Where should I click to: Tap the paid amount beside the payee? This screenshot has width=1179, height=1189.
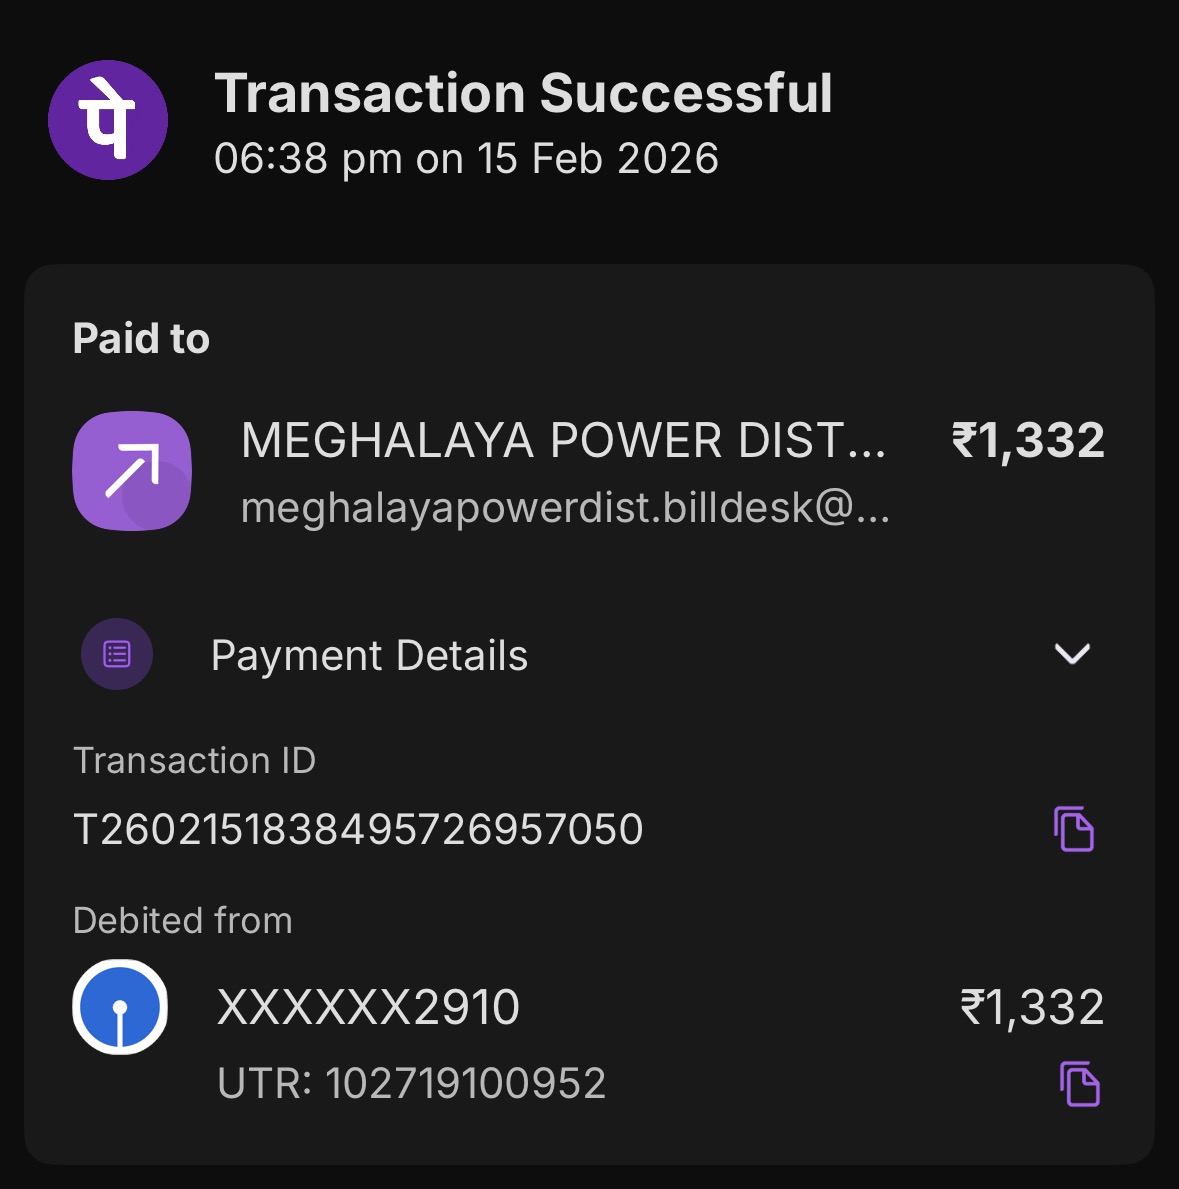pyautogui.click(x=1027, y=441)
